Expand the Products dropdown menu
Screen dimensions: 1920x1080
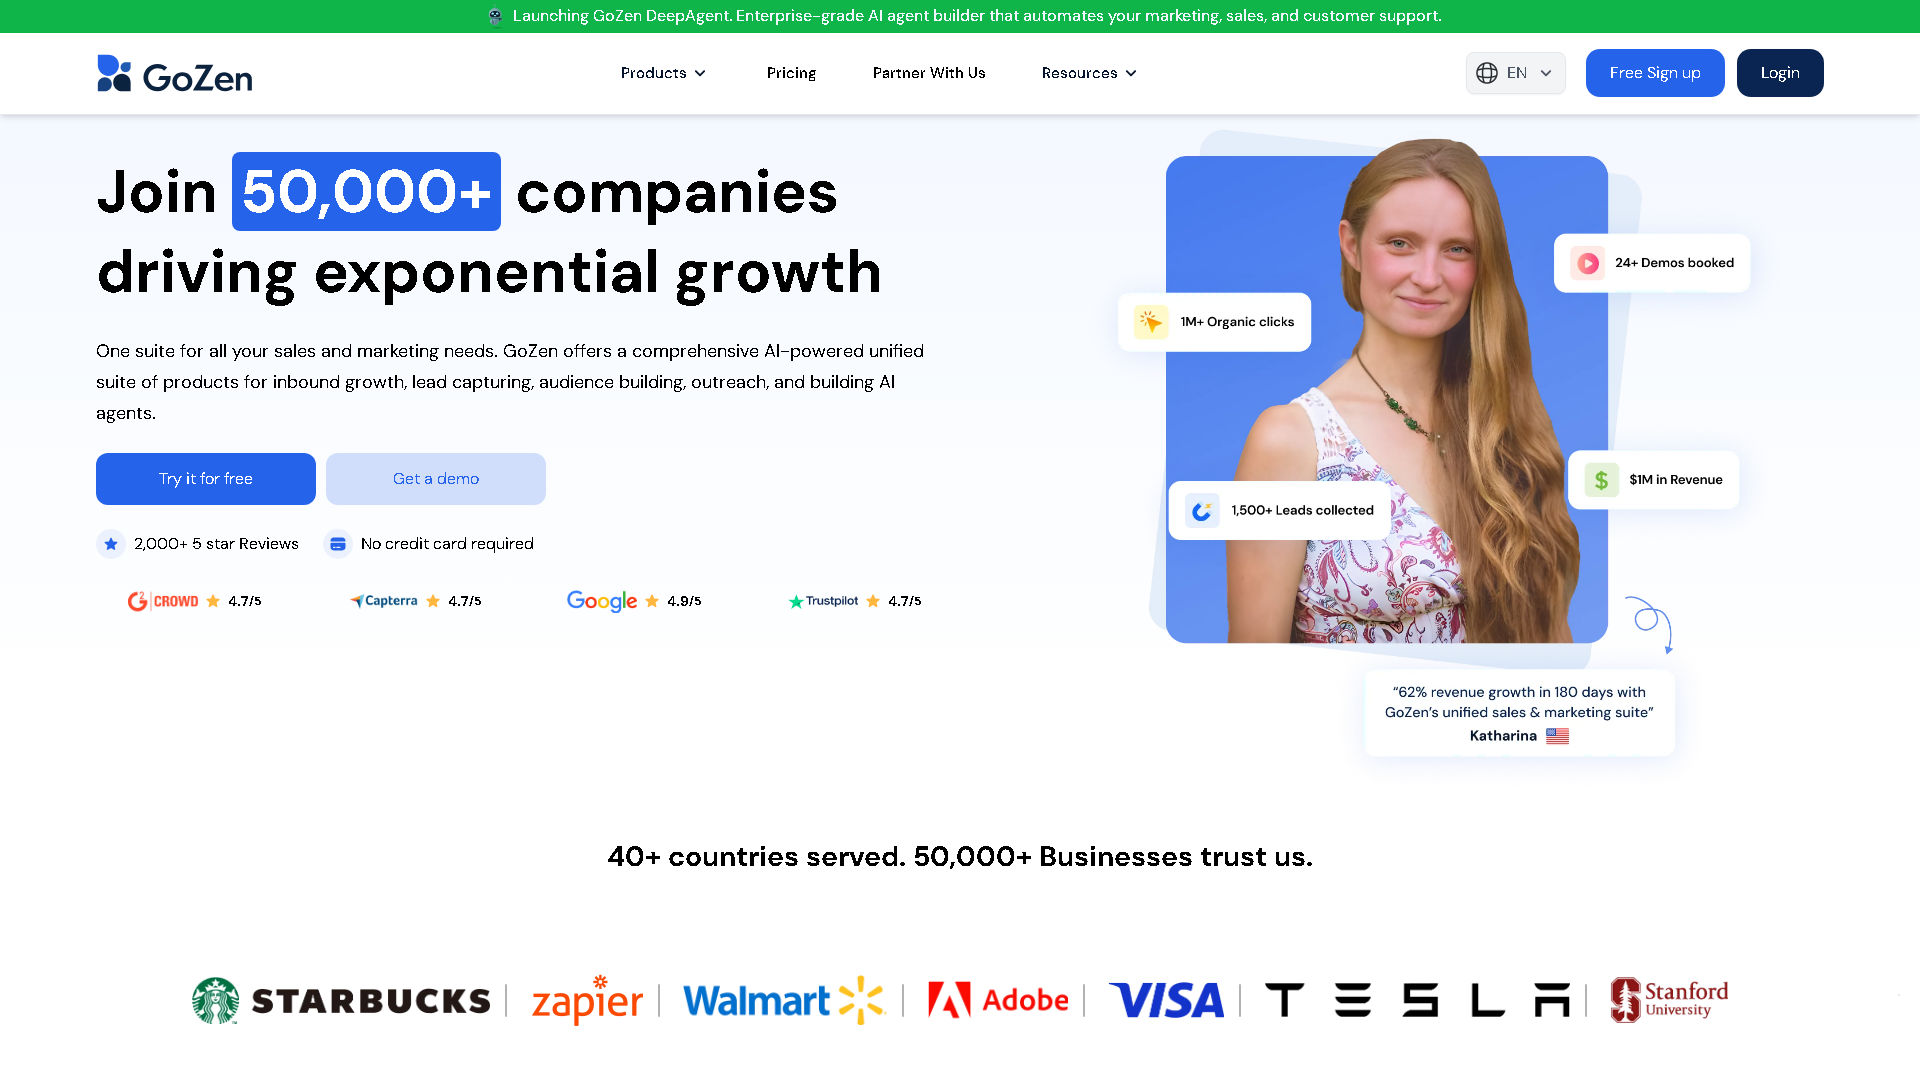(x=663, y=73)
